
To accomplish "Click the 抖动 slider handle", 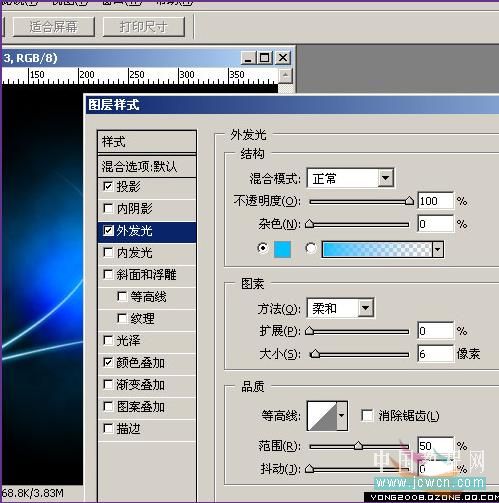I will (310, 469).
